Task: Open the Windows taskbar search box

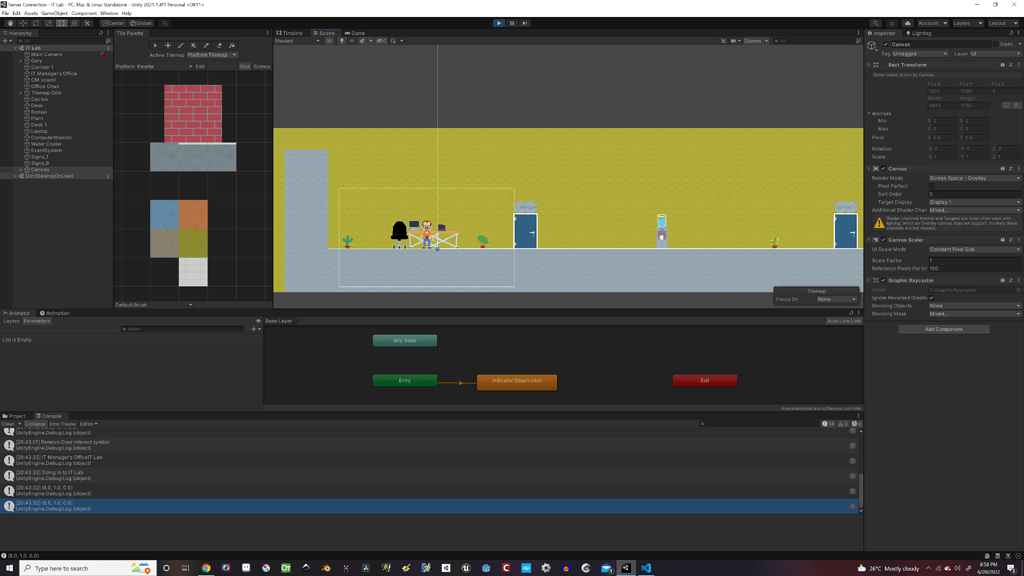Action: click(88, 568)
